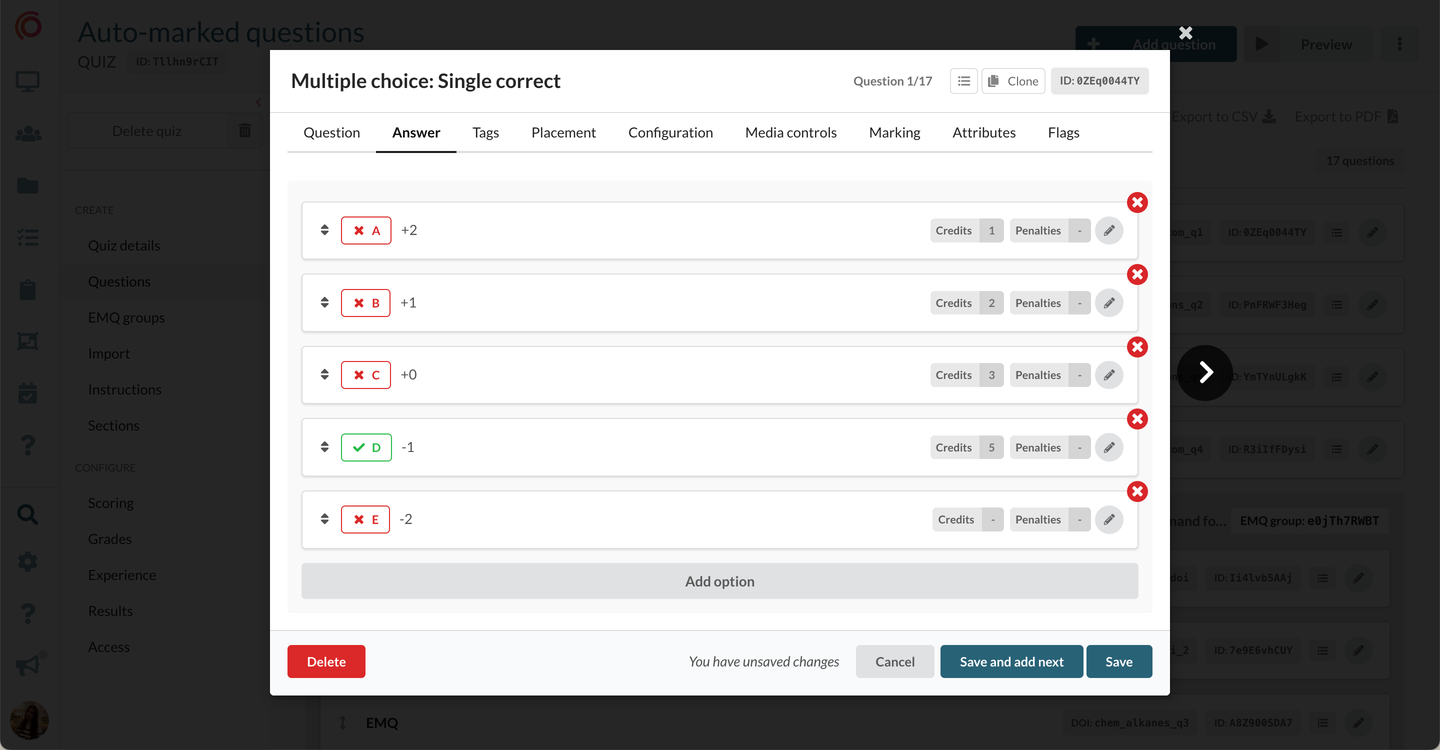
Task: Click the Save and add next button
Action: tap(1011, 662)
